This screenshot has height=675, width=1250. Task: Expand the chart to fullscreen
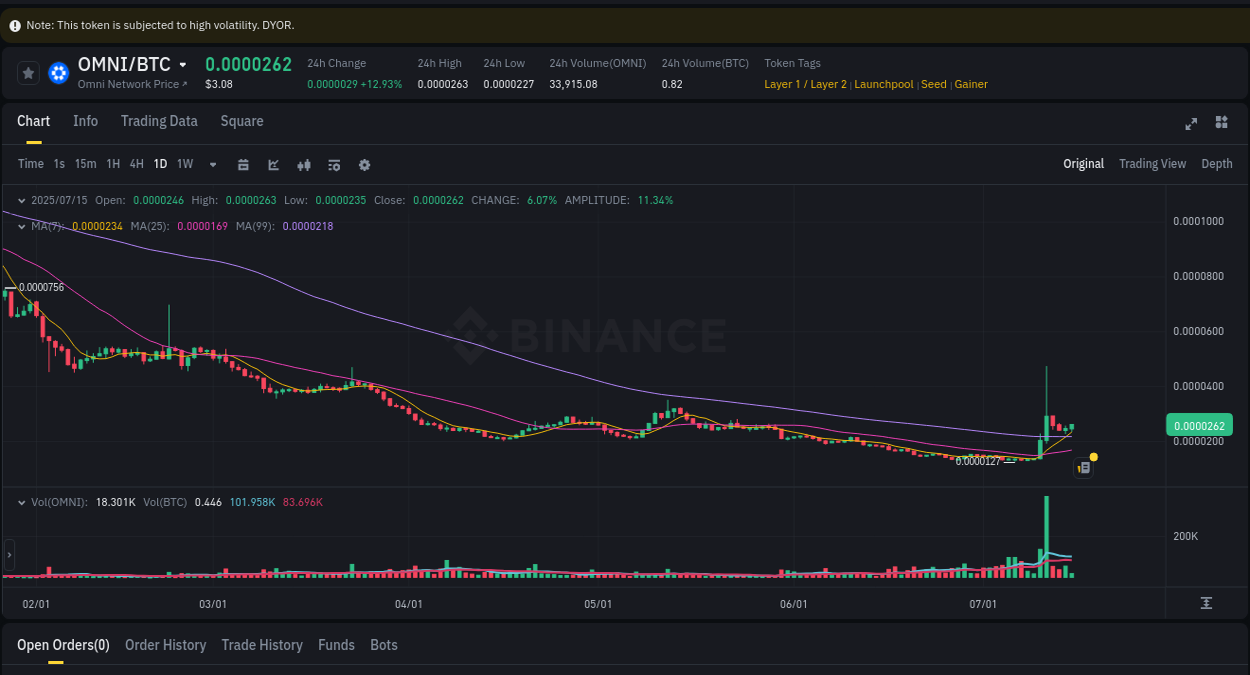tap(1191, 124)
